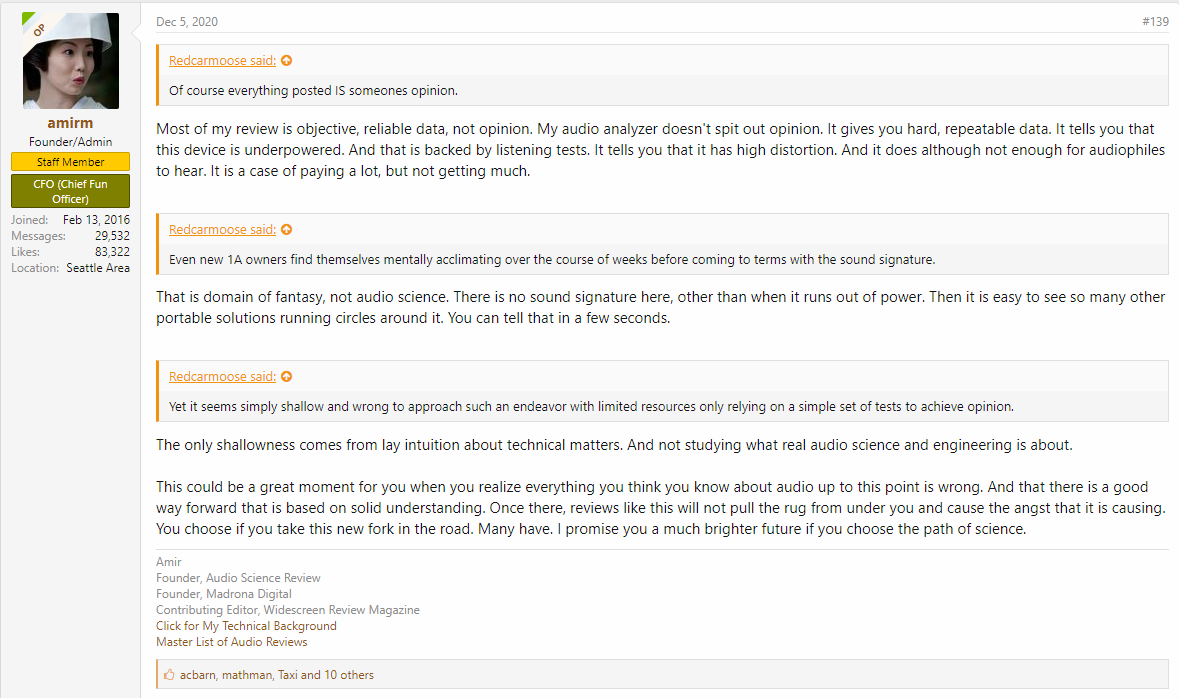The image size is (1179, 698).
Task: Click the CFO (Chief Fun Officer) banner
Action: [x=71, y=191]
